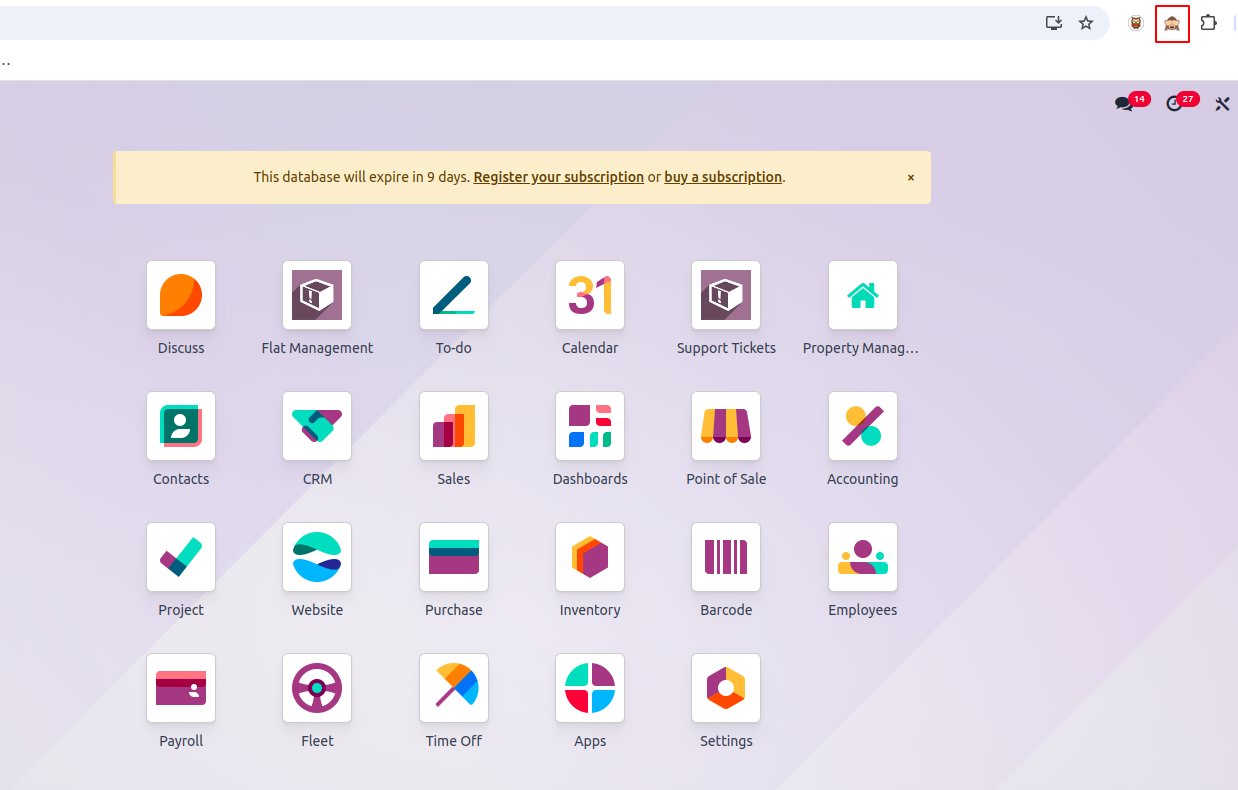Open the Accounting app
This screenshot has height=790, width=1238.
[x=863, y=426]
